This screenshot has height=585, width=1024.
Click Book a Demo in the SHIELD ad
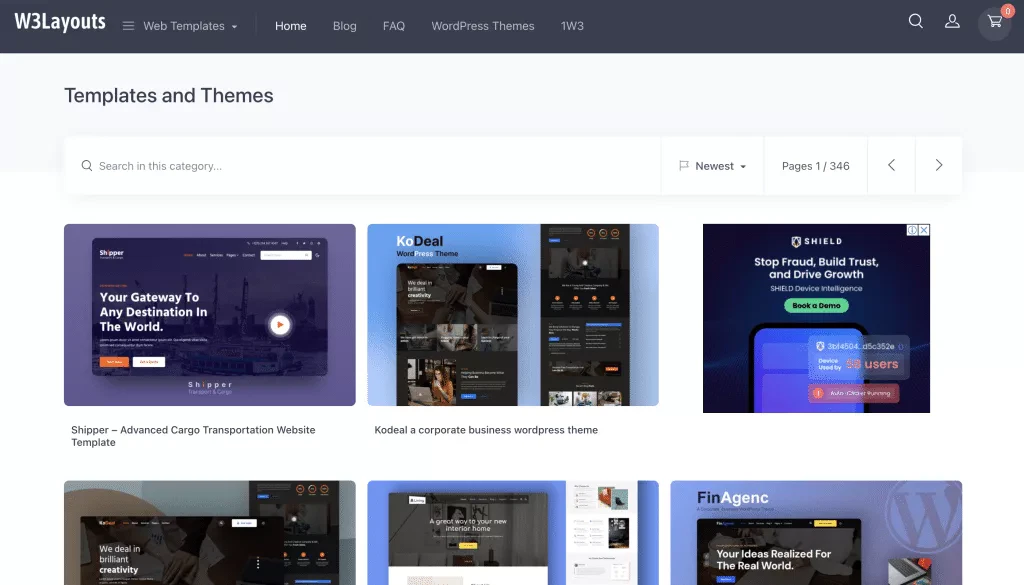click(816, 305)
